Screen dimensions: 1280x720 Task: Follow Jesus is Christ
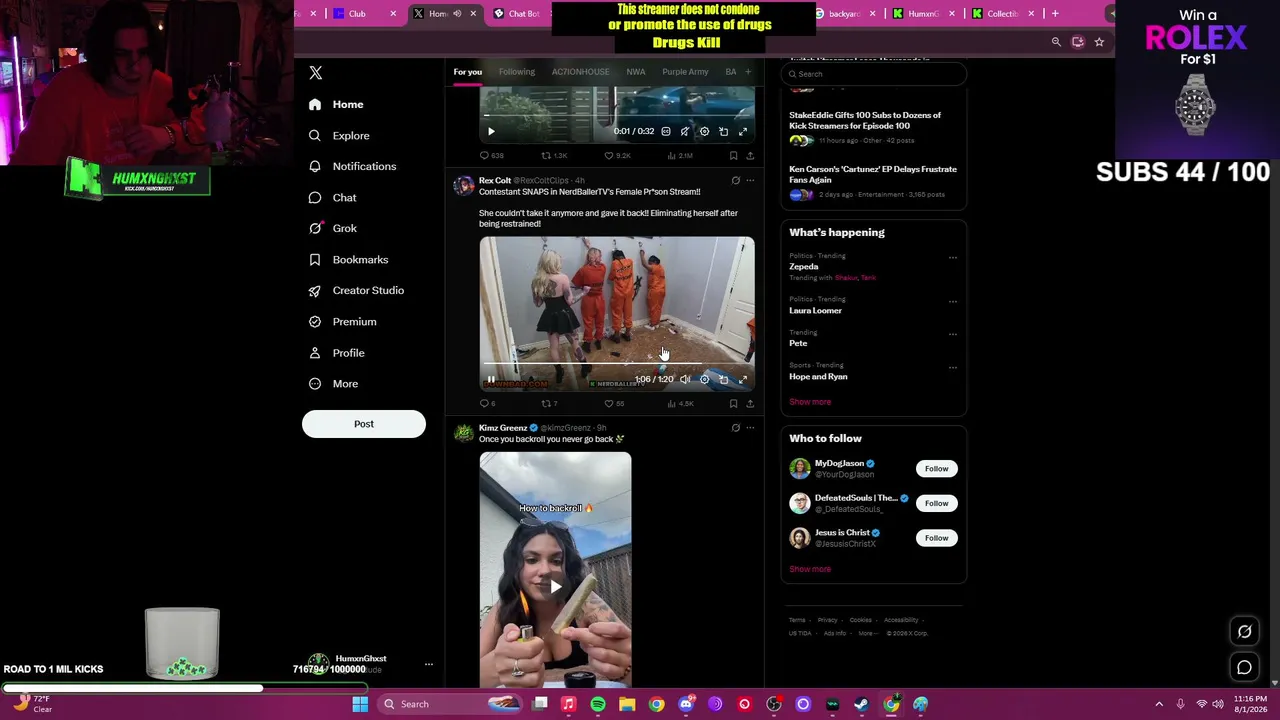(936, 538)
